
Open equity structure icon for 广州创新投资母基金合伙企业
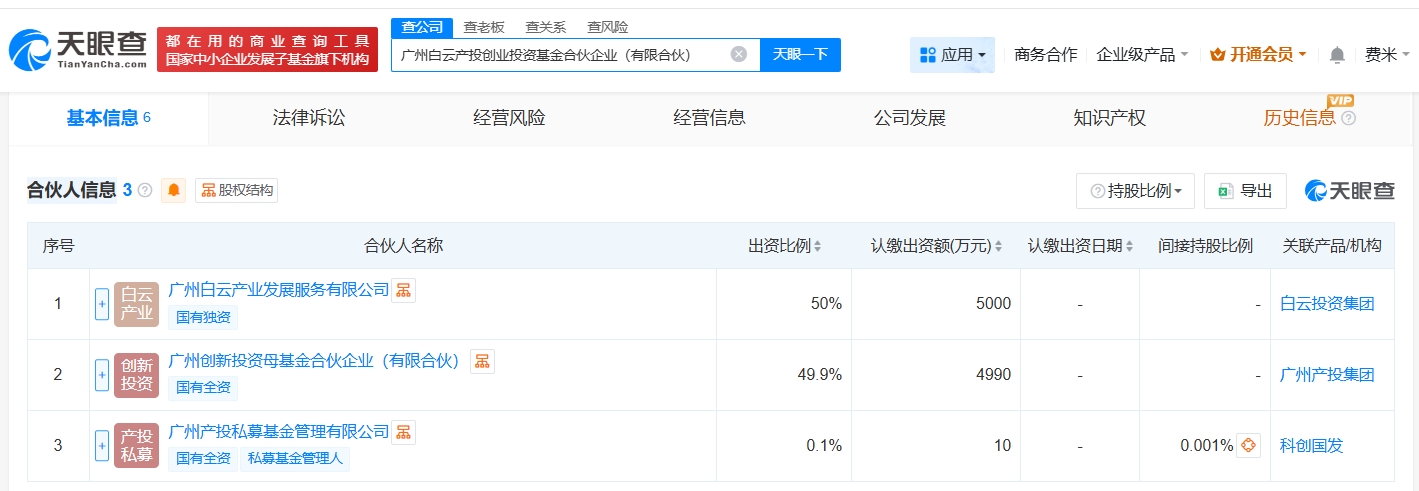coord(482,361)
